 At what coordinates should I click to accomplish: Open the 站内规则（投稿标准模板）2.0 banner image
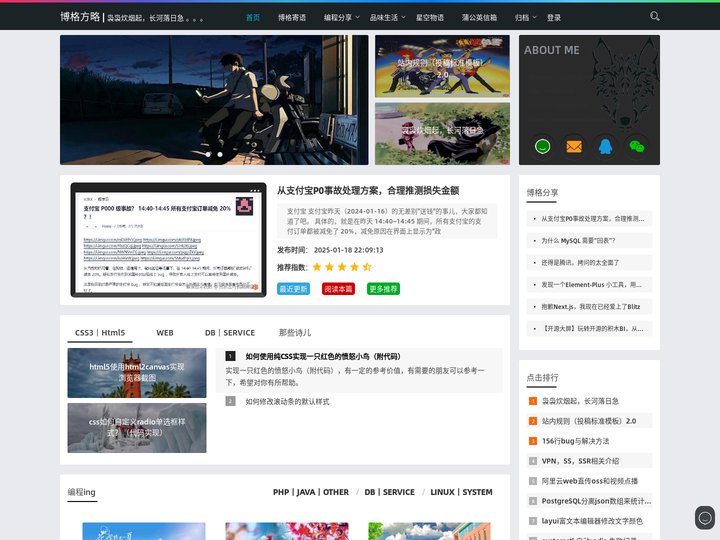coord(442,66)
